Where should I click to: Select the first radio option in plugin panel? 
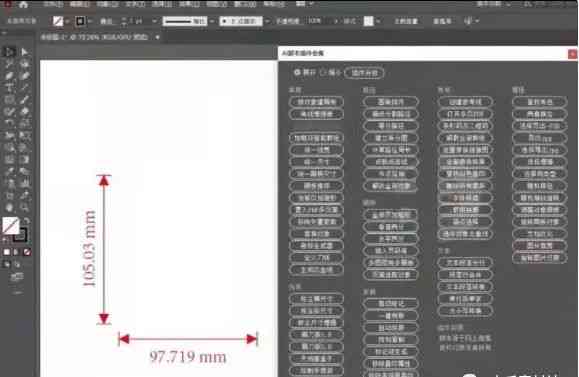(x=297, y=72)
